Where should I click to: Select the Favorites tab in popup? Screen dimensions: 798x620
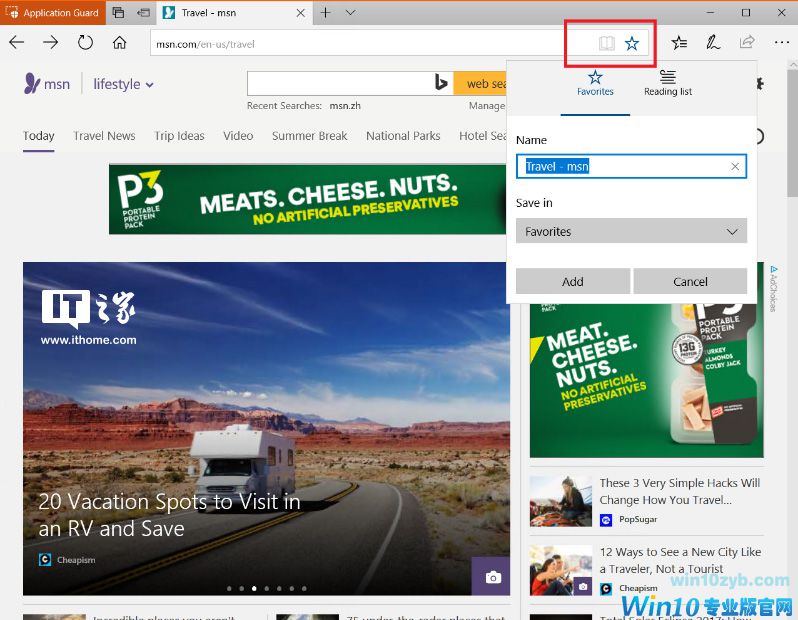595,83
